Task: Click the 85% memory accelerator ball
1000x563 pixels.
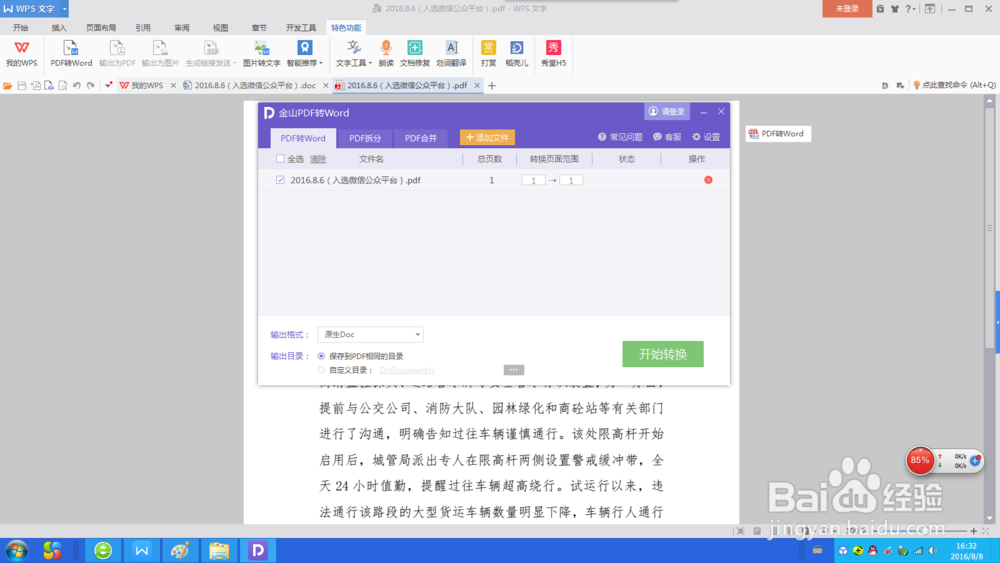Action: 920,460
